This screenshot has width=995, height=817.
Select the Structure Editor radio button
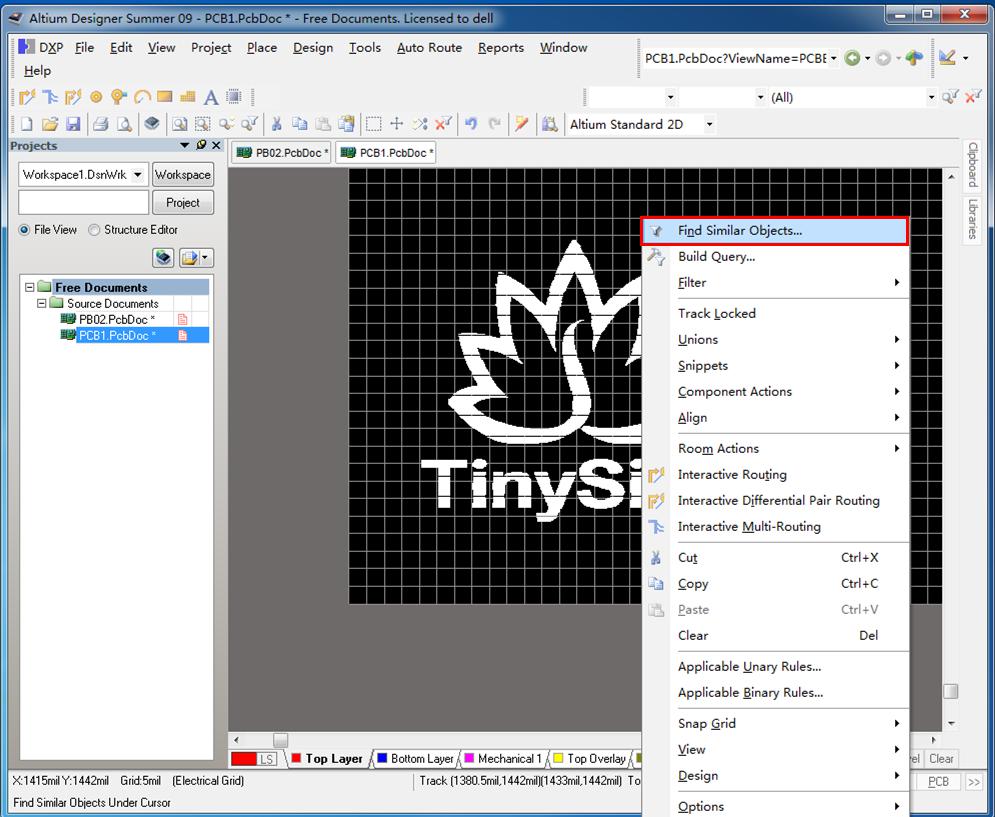coord(95,230)
